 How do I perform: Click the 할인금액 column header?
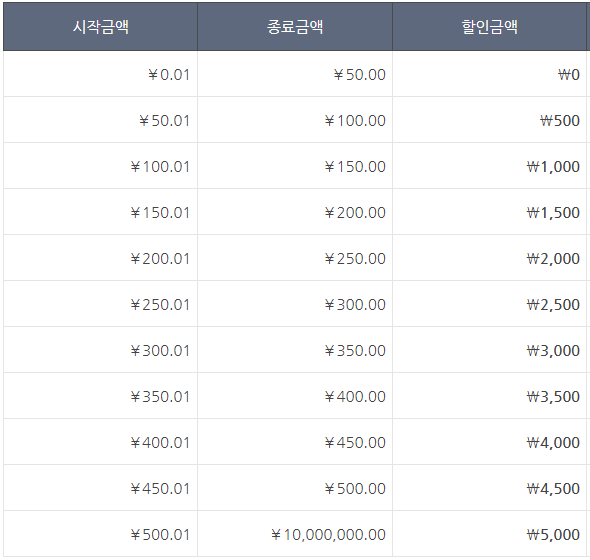[490, 27]
